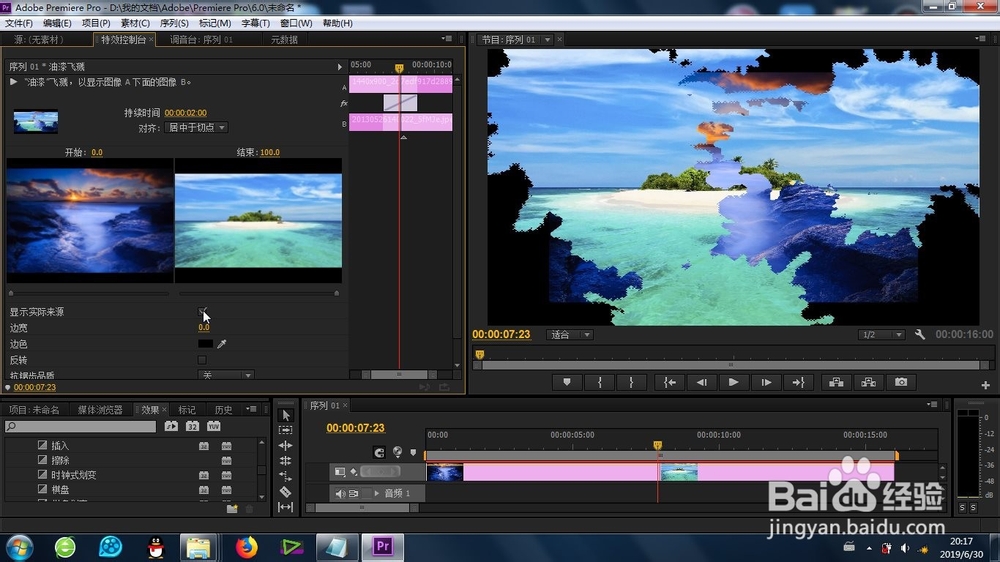Screen dimensions: 1000x562
Task: Open timeline display settings globe icon
Action: (x=397, y=452)
